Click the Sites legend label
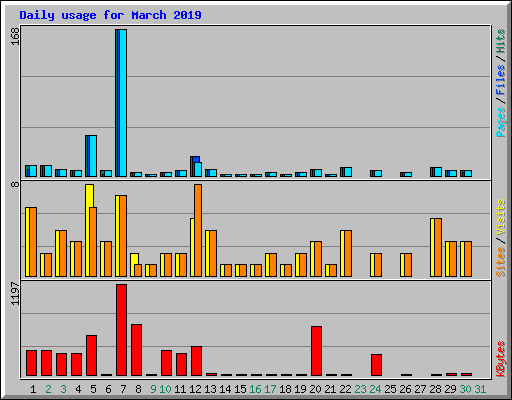 coord(501,262)
